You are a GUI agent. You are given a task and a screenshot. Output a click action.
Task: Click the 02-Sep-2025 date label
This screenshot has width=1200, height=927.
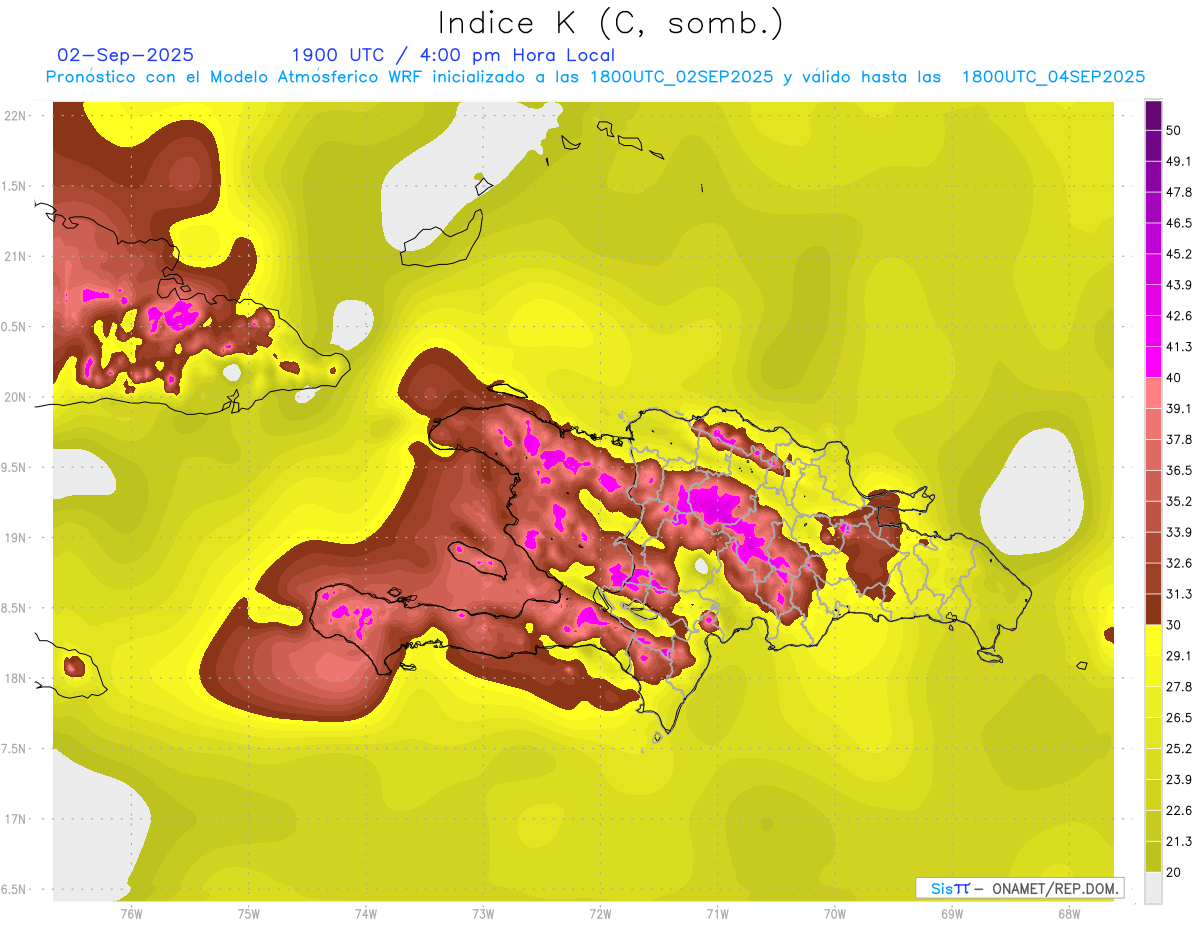[126, 55]
